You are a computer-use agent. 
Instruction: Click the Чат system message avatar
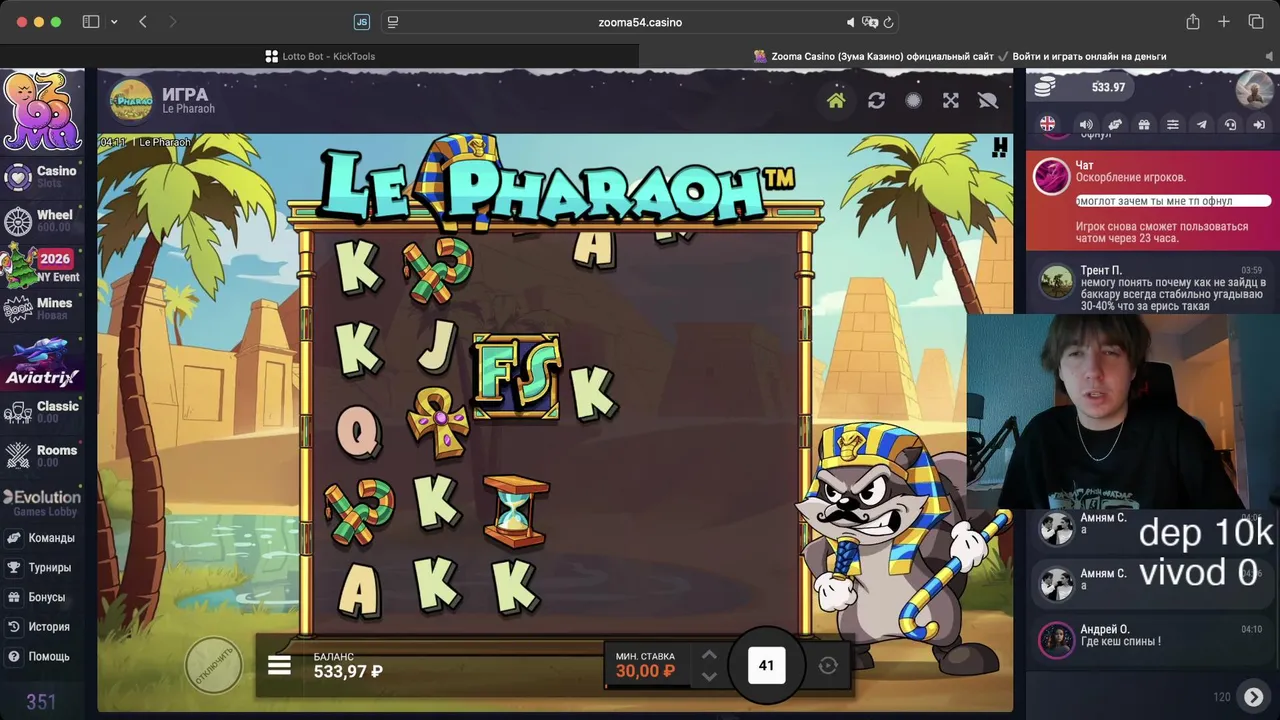[1052, 177]
